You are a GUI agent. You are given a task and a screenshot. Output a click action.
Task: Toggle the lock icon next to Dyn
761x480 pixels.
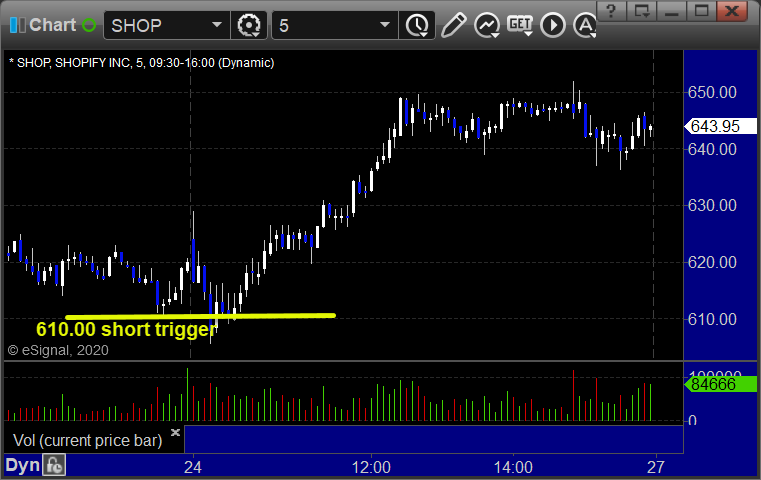click(x=53, y=465)
